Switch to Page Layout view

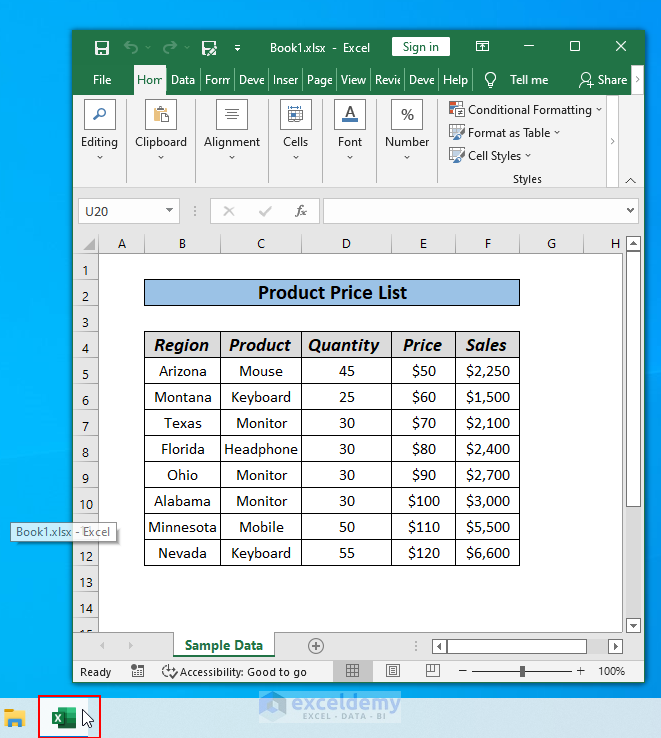[x=393, y=671]
